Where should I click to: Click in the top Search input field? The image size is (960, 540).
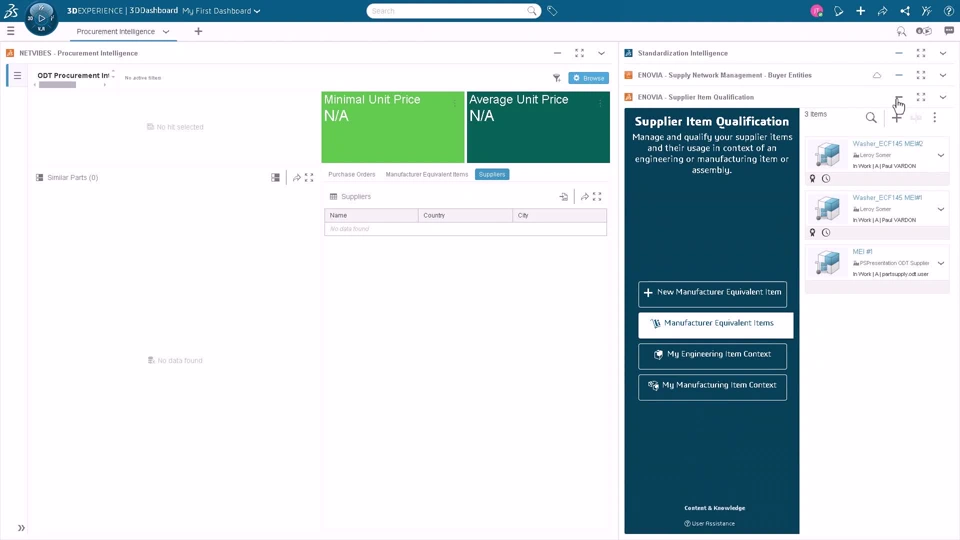(448, 11)
